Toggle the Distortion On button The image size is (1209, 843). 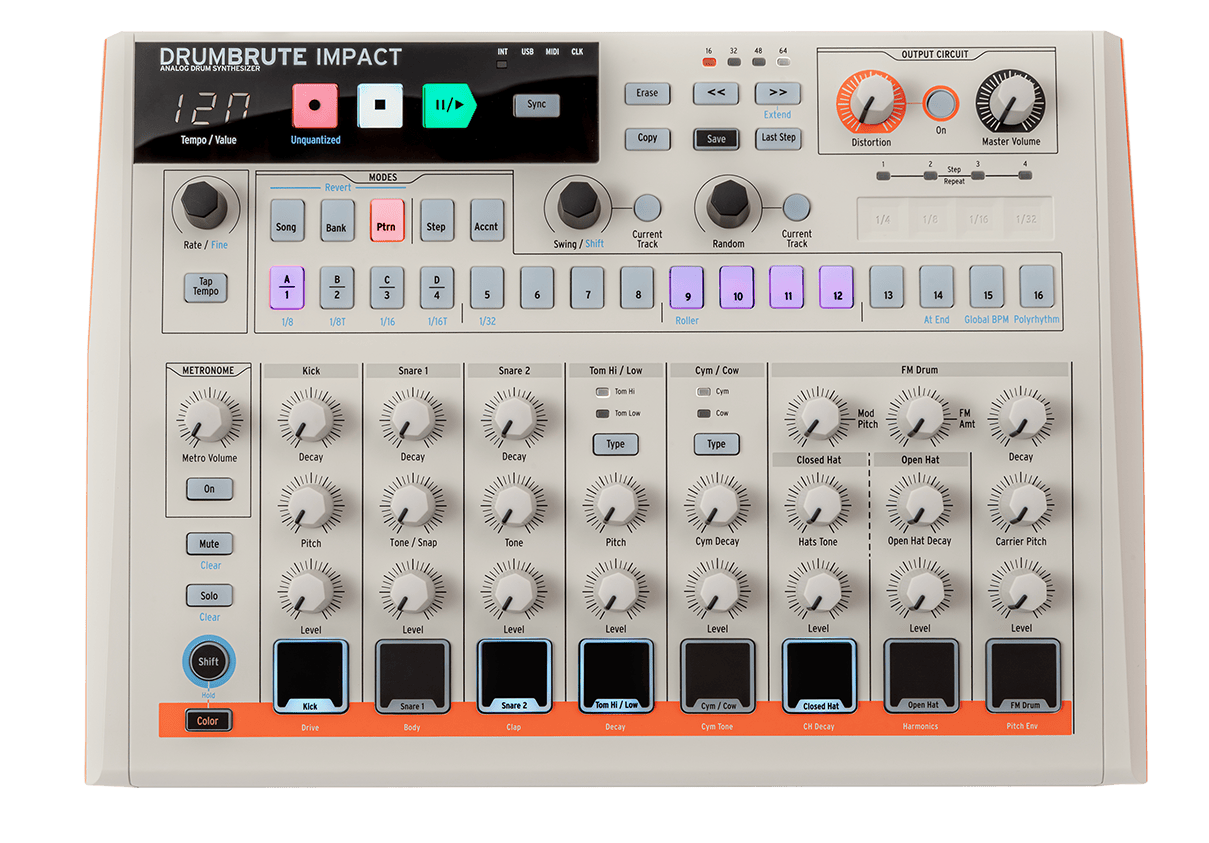[x=940, y=103]
